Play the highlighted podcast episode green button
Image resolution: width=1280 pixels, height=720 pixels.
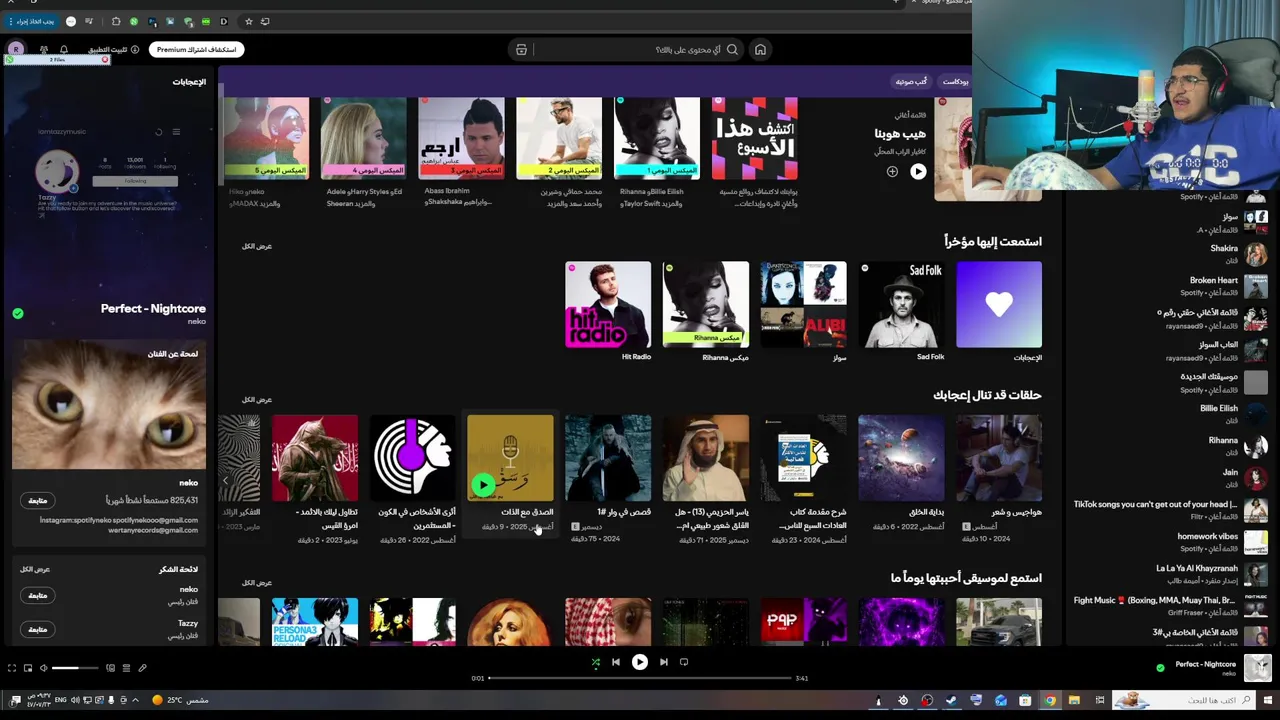[484, 485]
